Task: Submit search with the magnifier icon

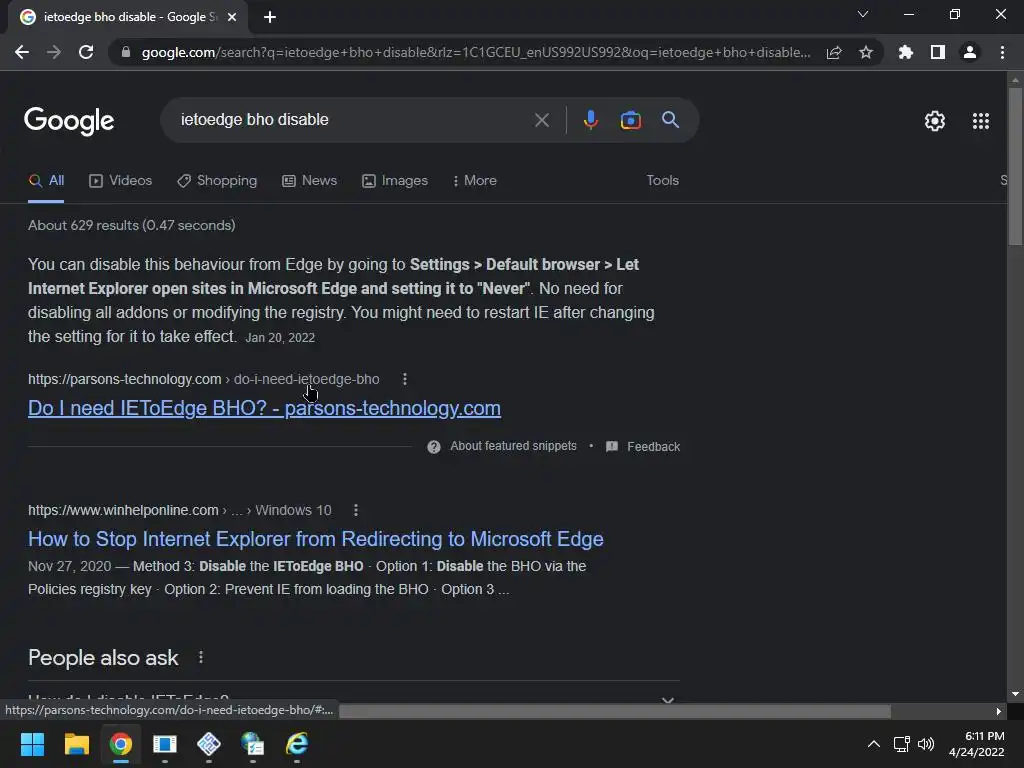Action: [x=670, y=120]
